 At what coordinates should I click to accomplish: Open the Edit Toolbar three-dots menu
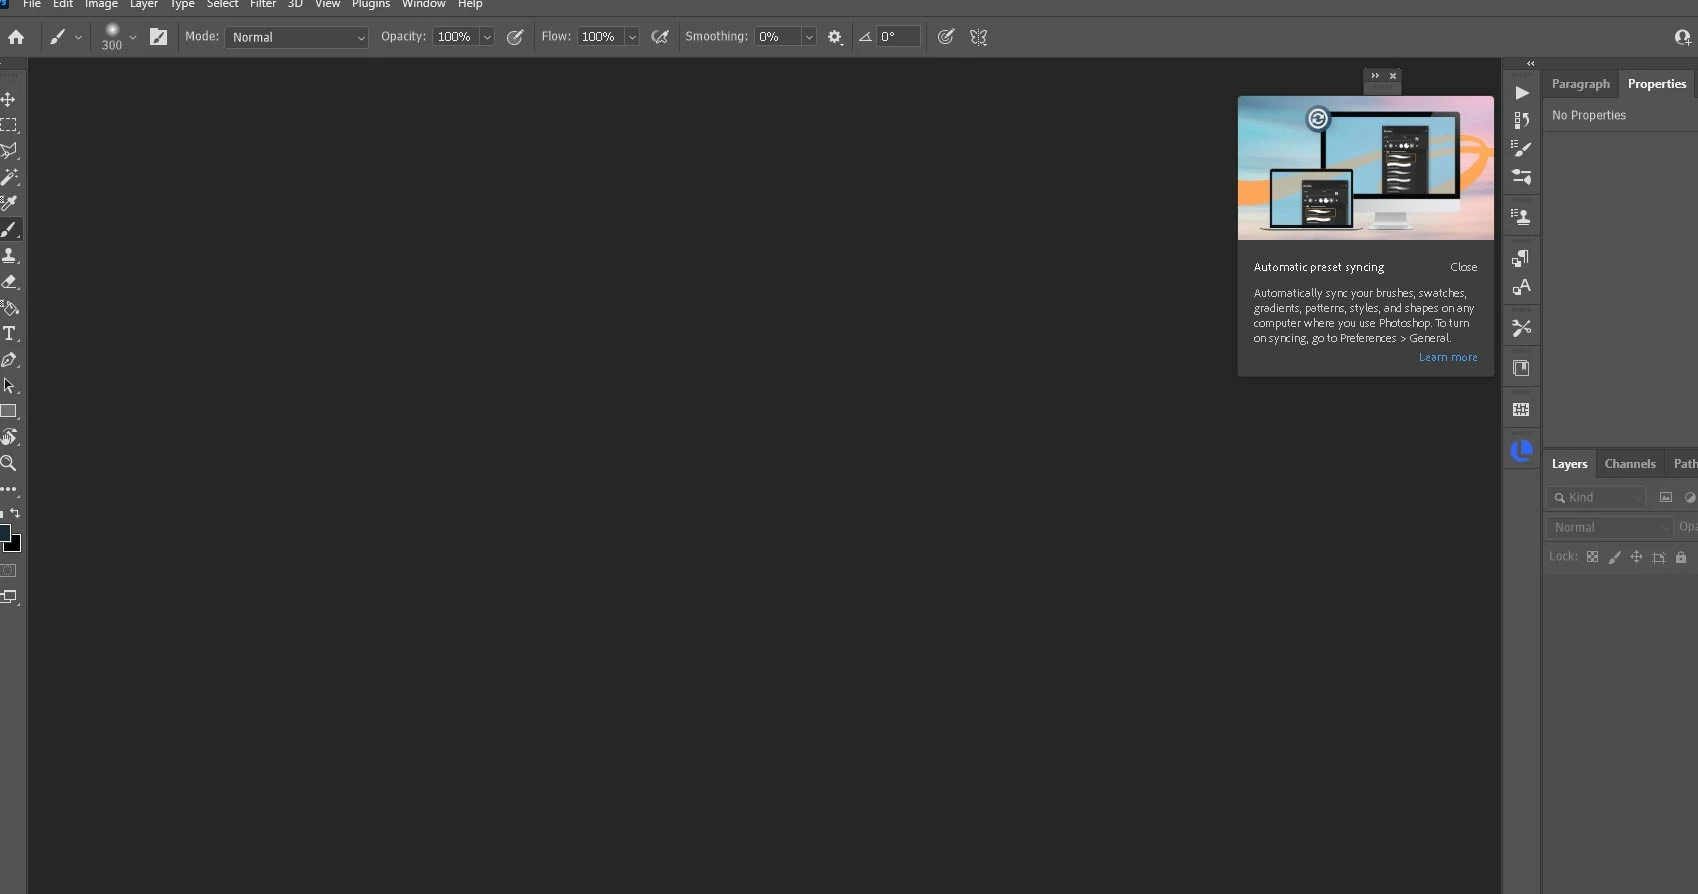(8, 490)
